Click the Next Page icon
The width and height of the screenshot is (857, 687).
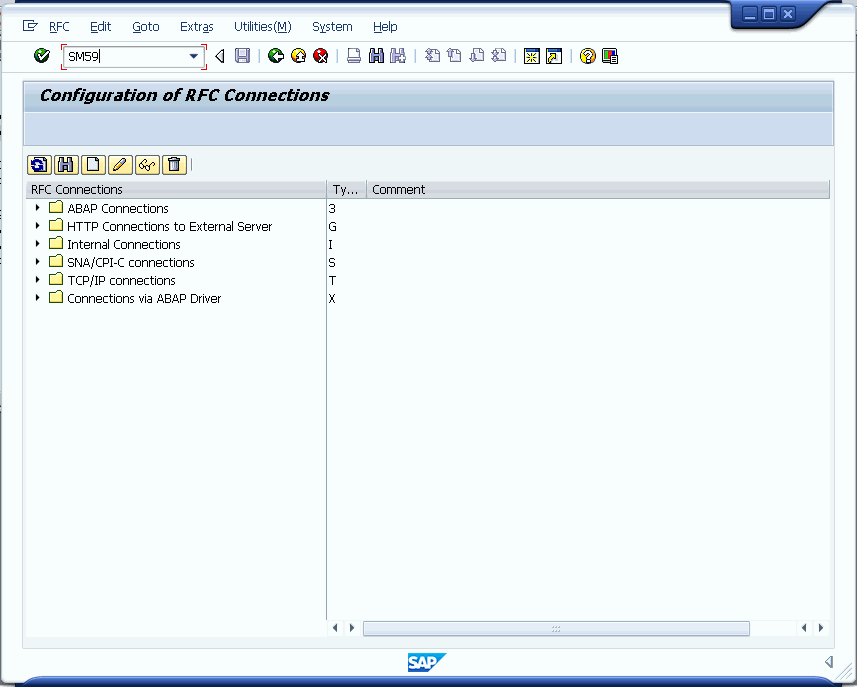tap(477, 56)
